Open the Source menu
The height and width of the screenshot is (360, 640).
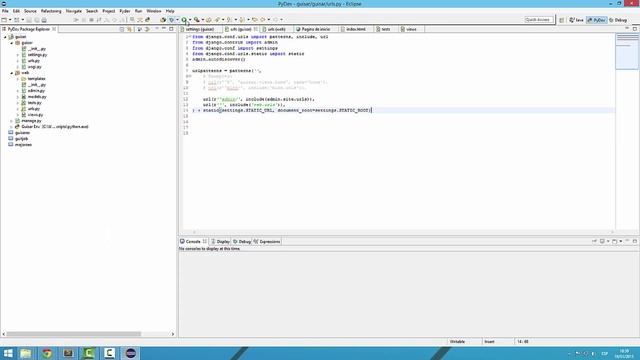(x=30, y=11)
